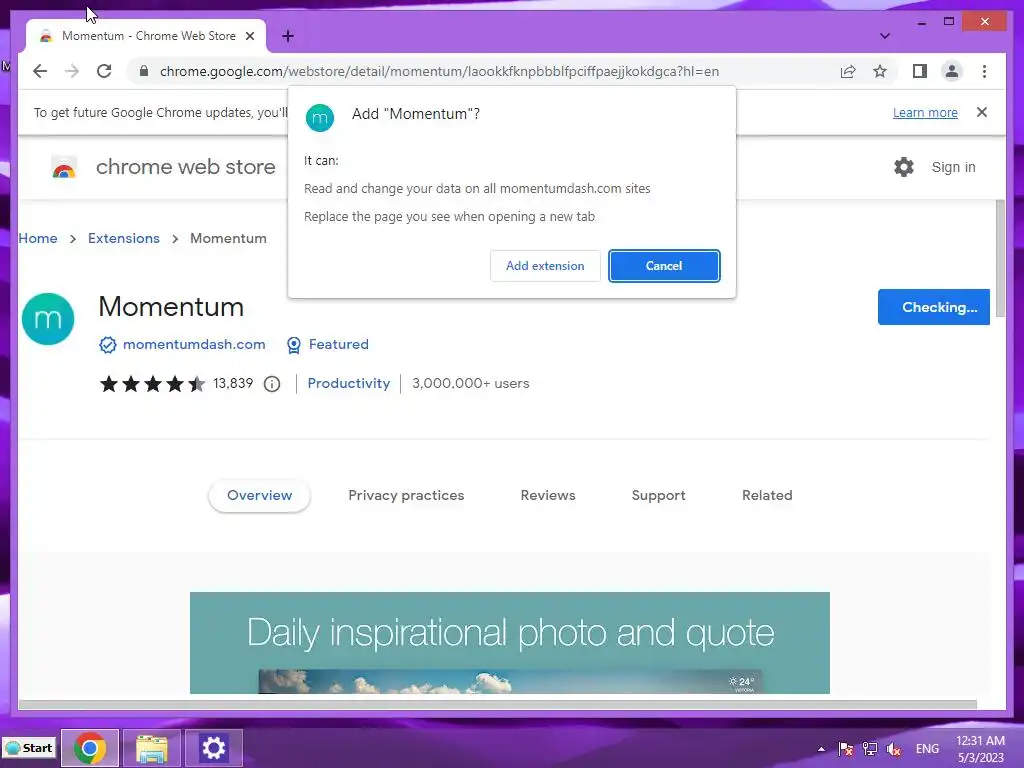This screenshot has width=1024, height=768.
Task: Open Chrome's three-dot menu
Action: click(x=984, y=71)
